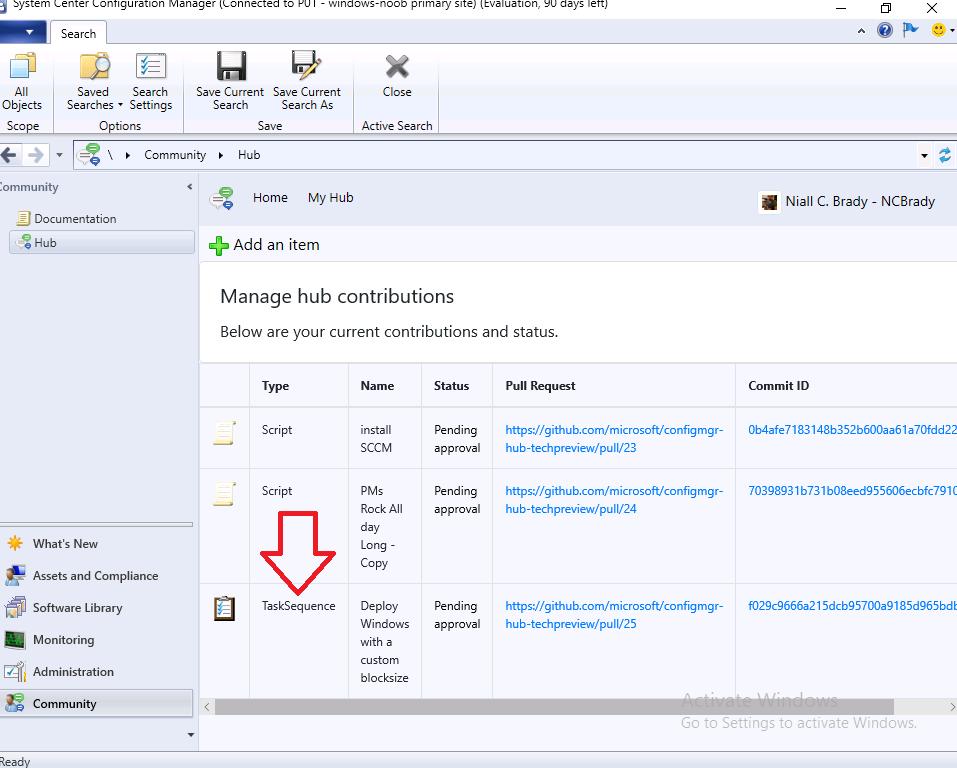Collapse the Community navigation pane
Viewport: 957px width, 768px height.
(x=190, y=187)
